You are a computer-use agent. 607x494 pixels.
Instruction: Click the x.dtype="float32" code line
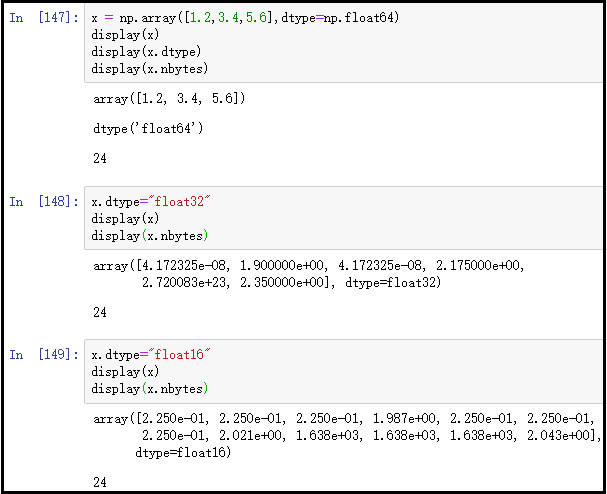151,202
